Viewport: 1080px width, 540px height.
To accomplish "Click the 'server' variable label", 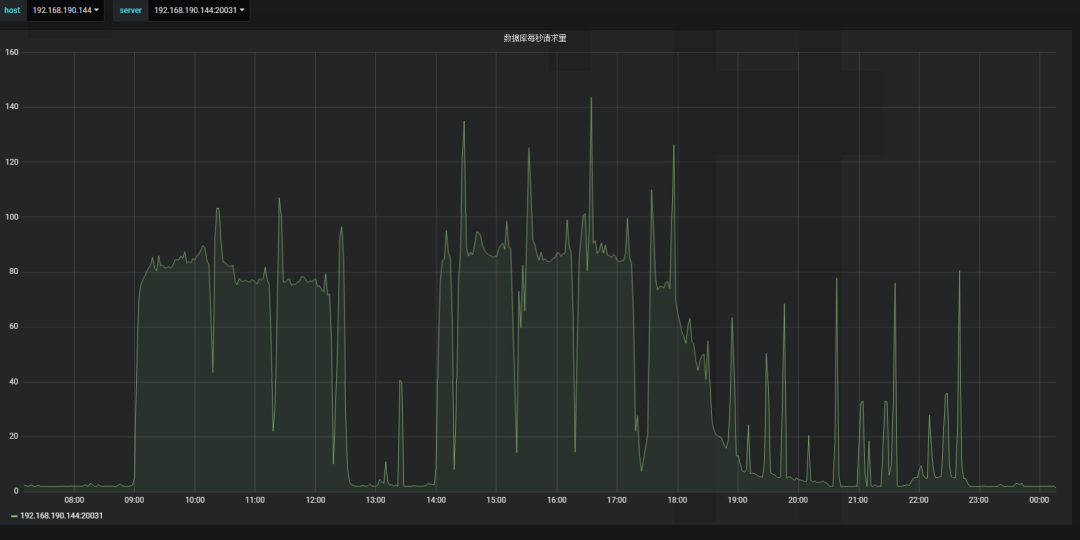I will pos(131,10).
